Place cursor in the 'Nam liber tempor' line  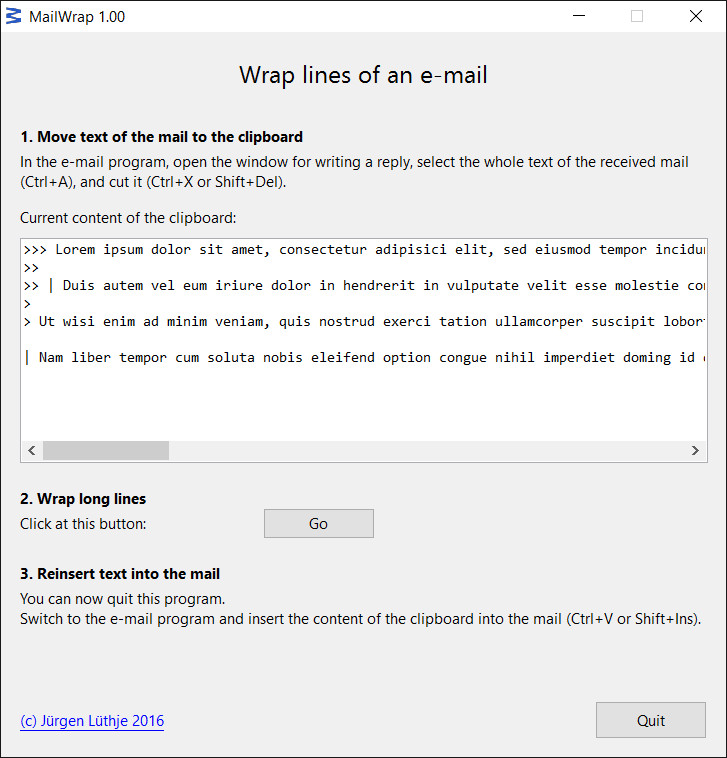tap(364, 358)
